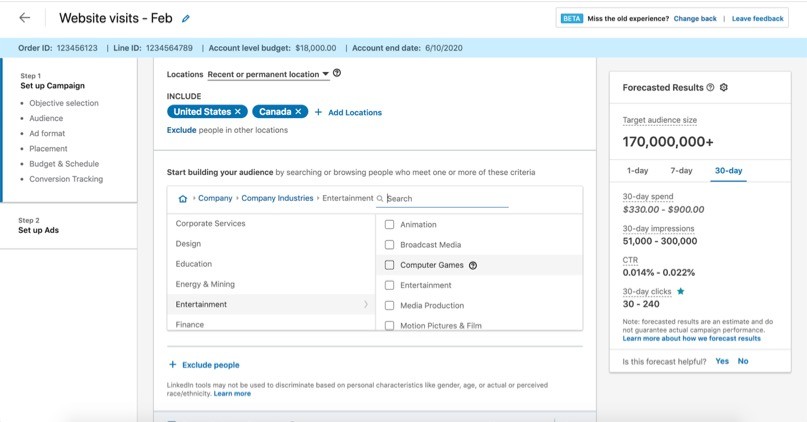Click the info icon next to Computer Games

(x=473, y=265)
